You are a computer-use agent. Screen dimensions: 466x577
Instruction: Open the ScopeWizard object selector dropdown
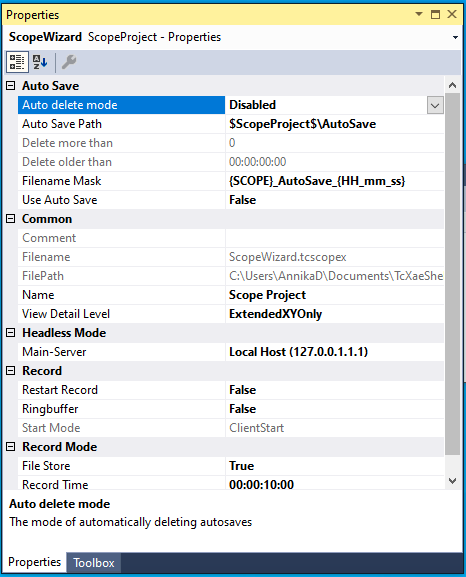(x=455, y=37)
